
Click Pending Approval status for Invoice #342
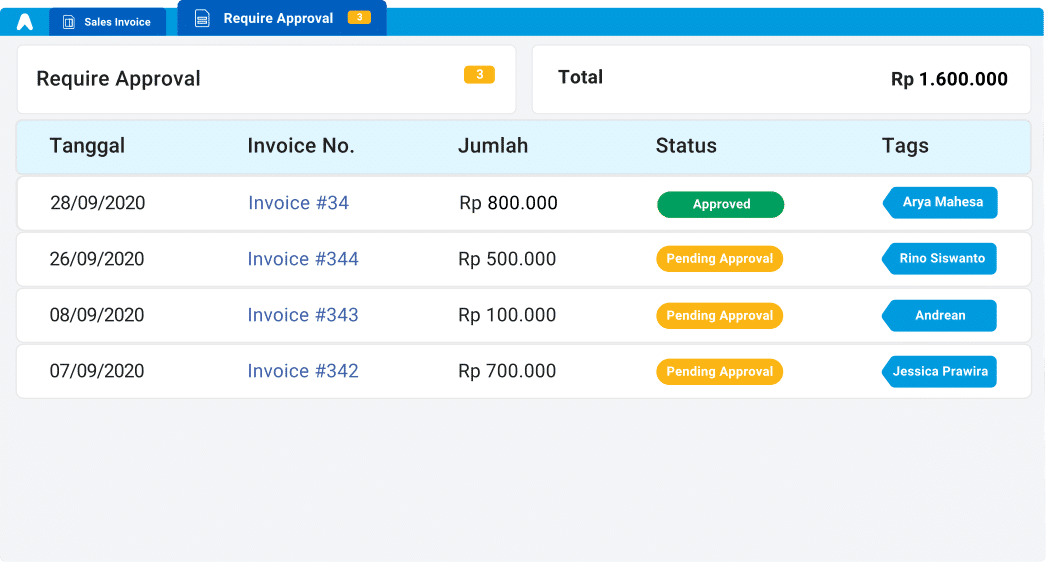(x=719, y=371)
